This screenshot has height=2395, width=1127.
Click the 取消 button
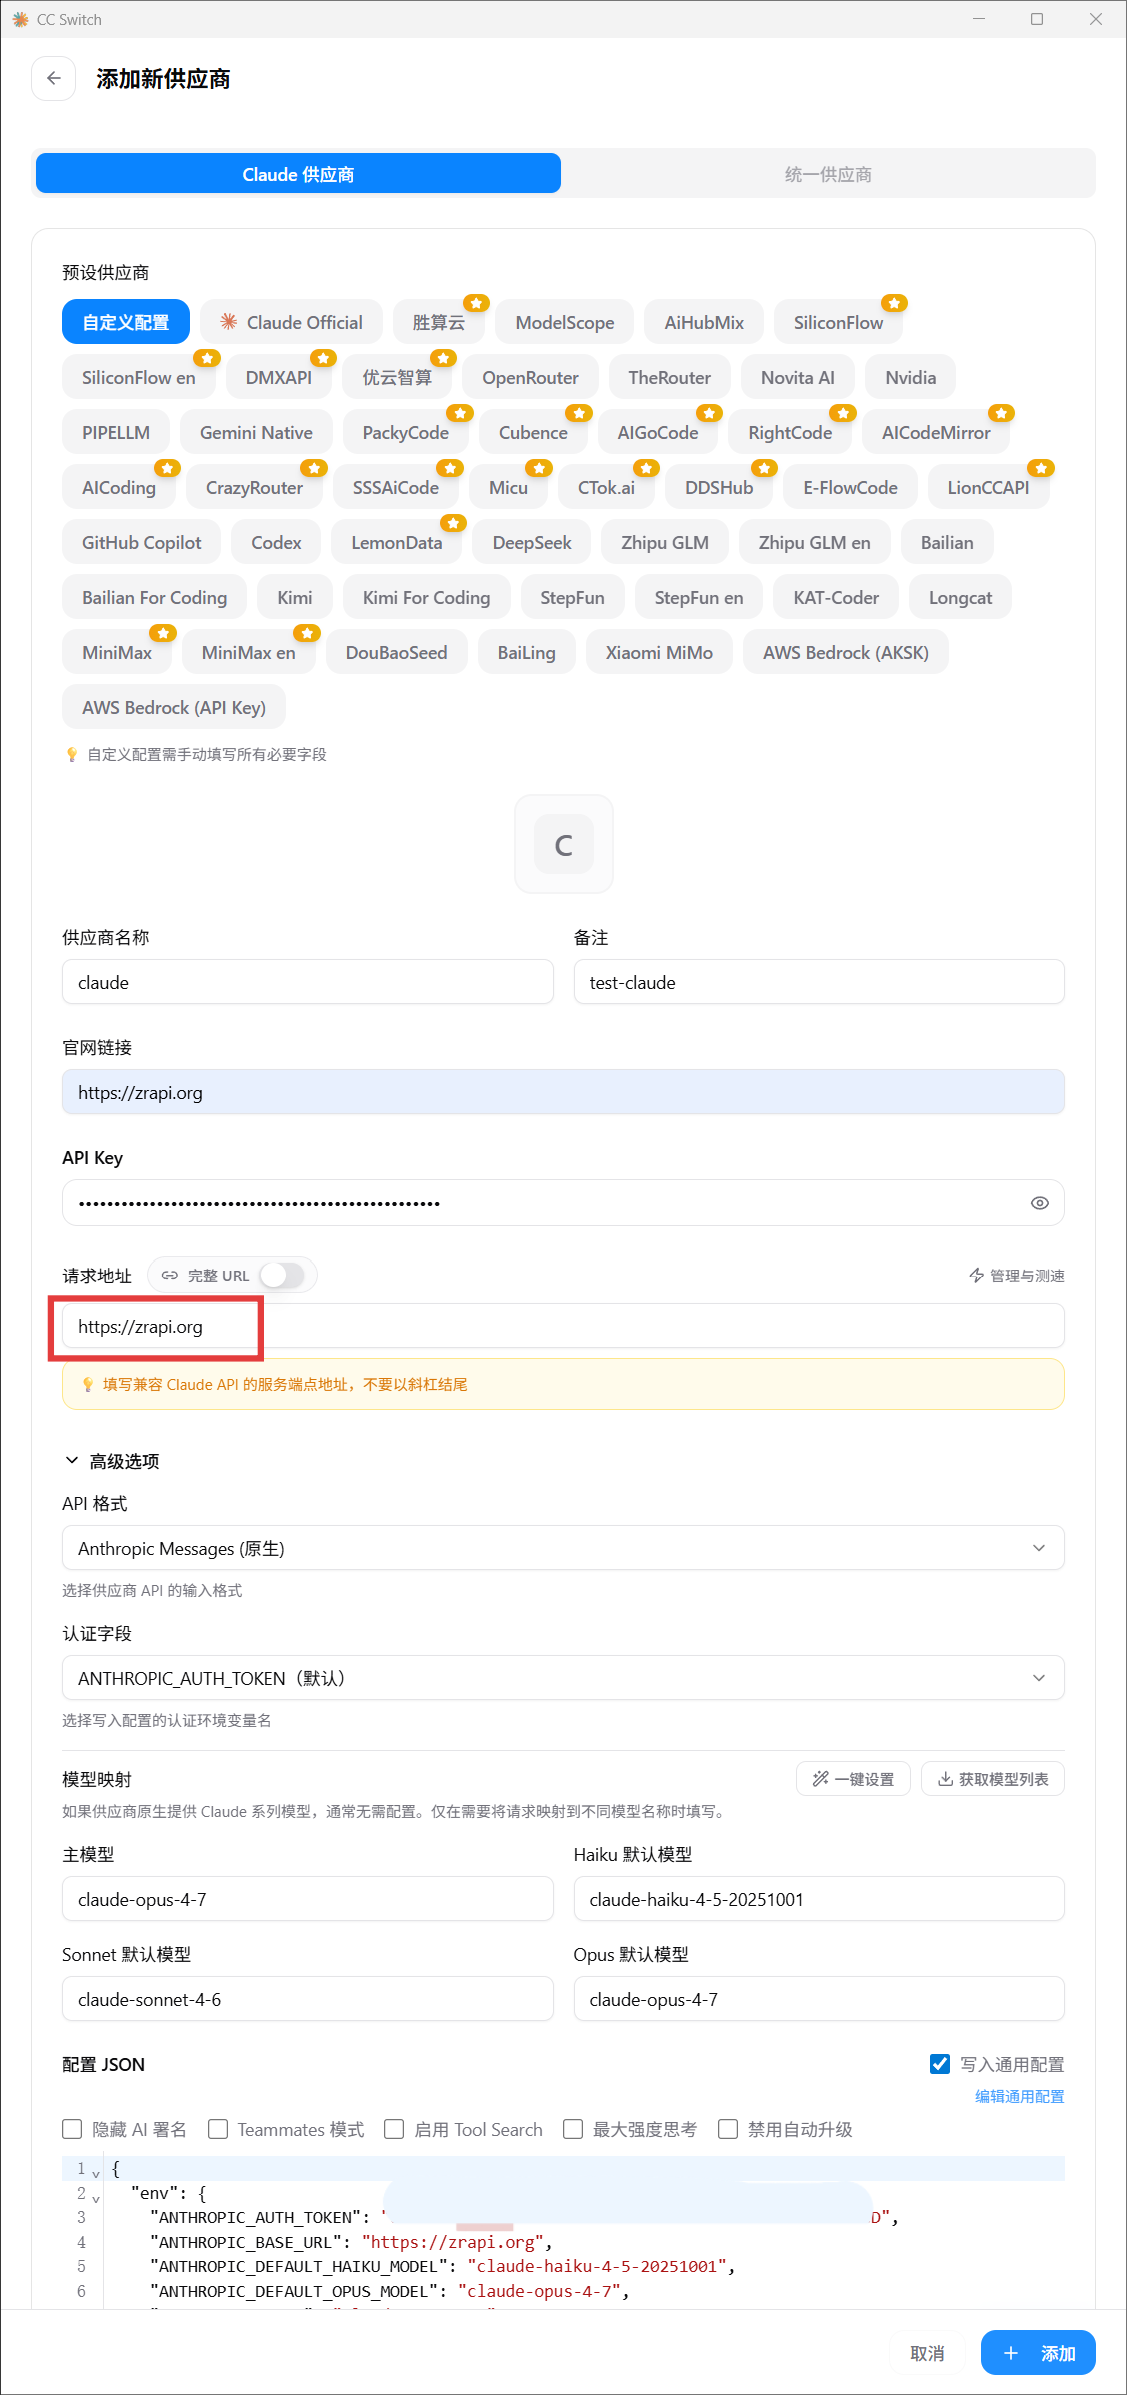(x=927, y=2353)
